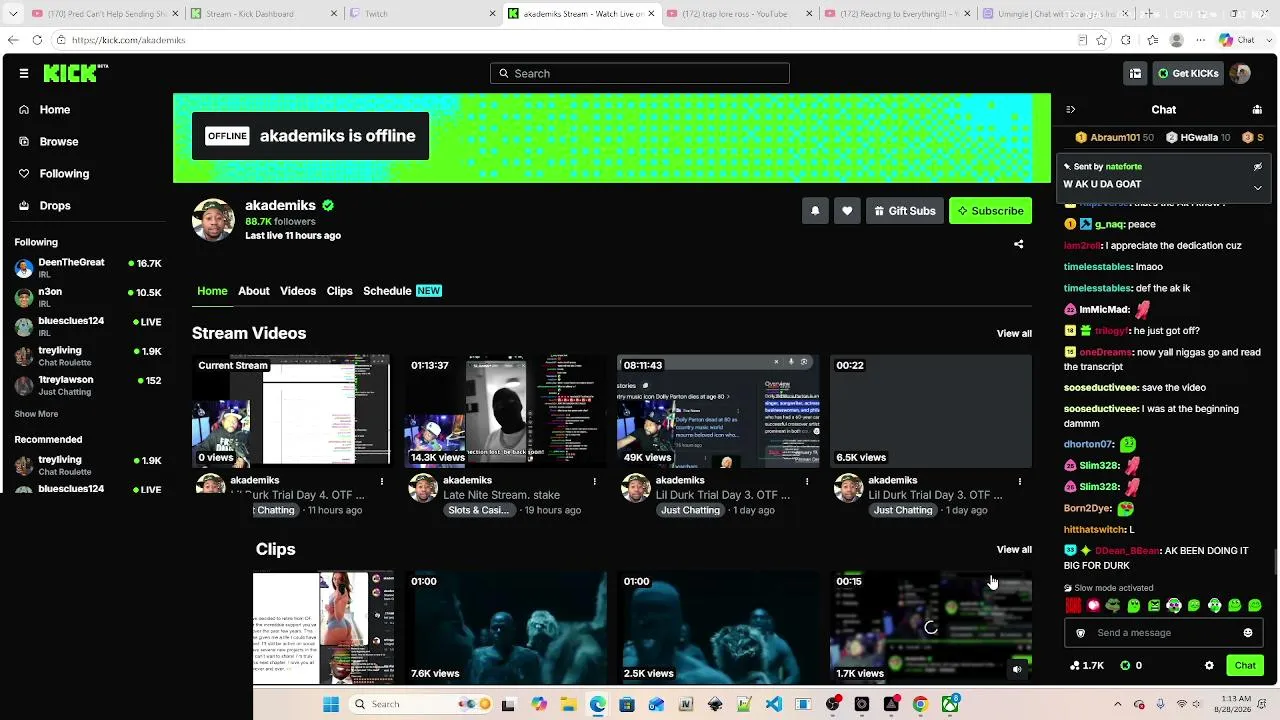View all Stream Videos
Viewport: 1280px width, 720px height.
point(1014,334)
